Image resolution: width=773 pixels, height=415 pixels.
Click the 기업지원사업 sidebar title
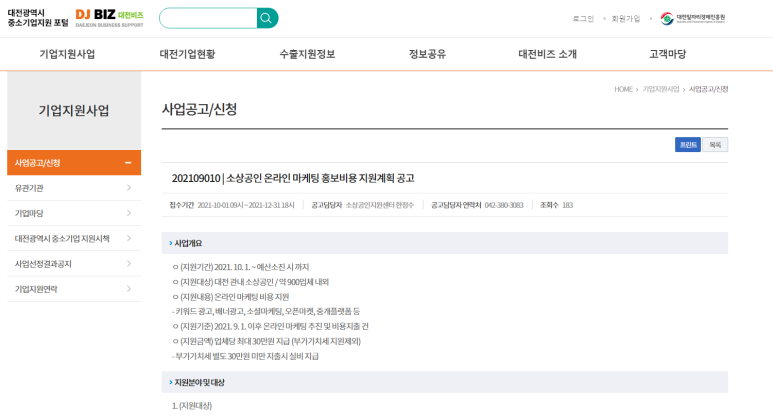(74, 110)
